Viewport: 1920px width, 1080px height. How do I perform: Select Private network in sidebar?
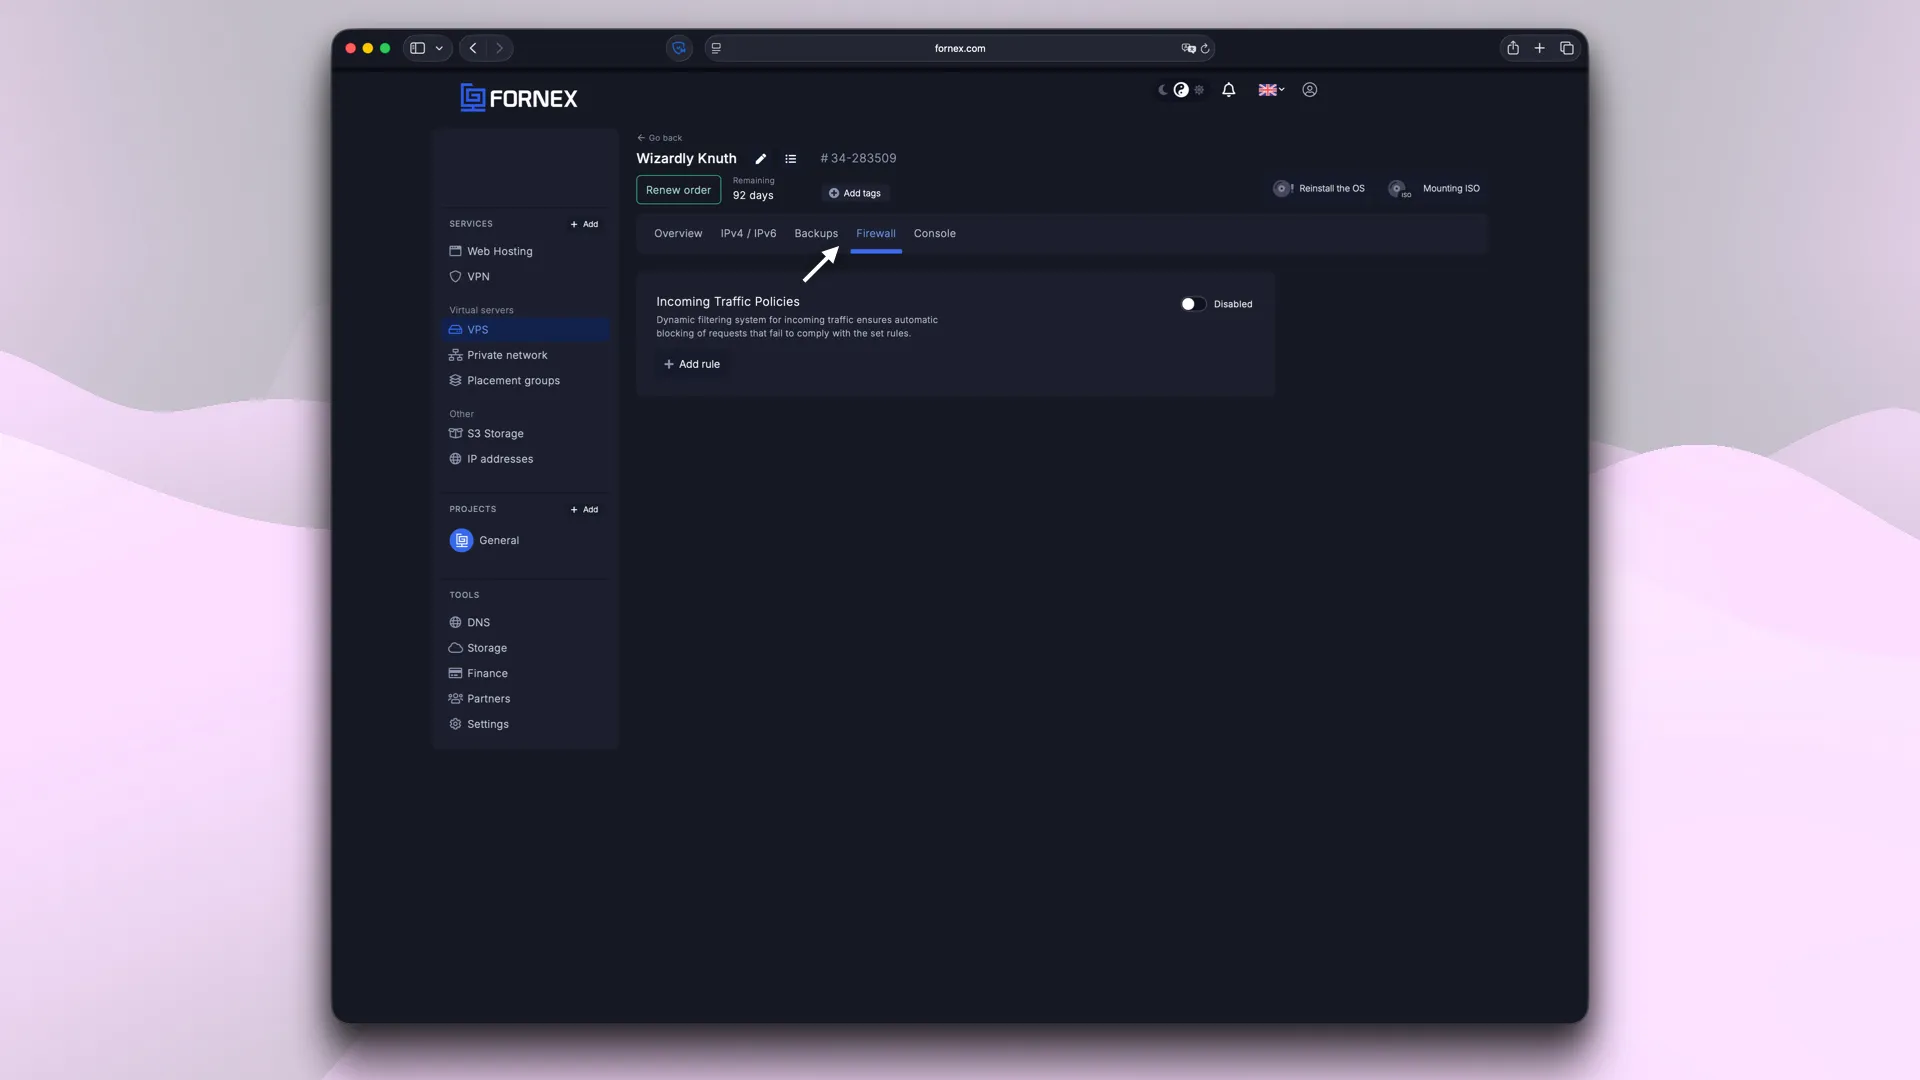tap(506, 355)
